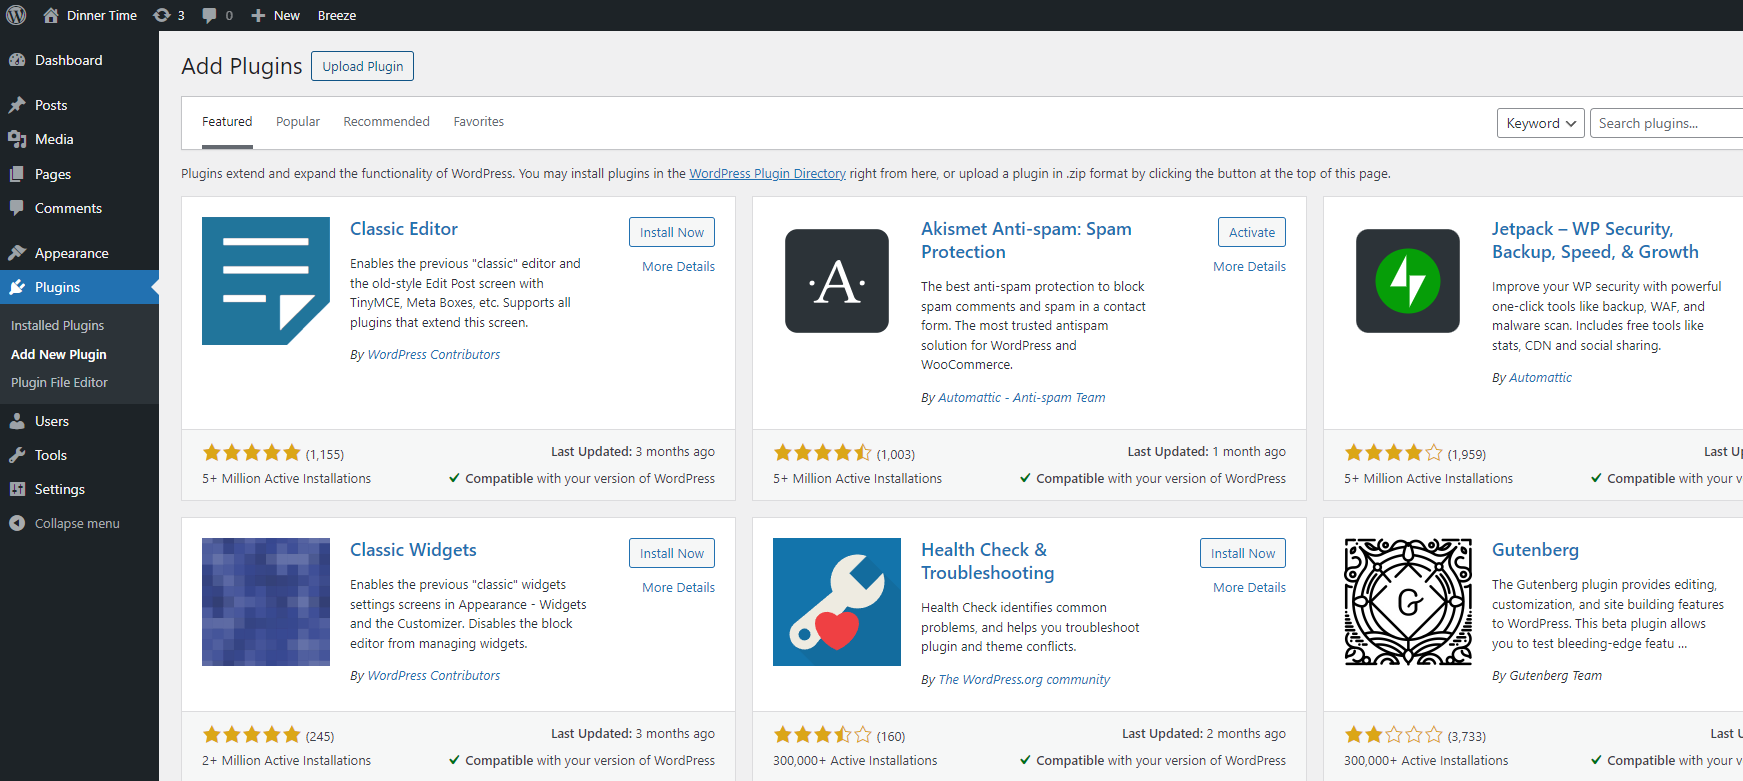Click the Jetpack green lightning icon

coord(1408,281)
